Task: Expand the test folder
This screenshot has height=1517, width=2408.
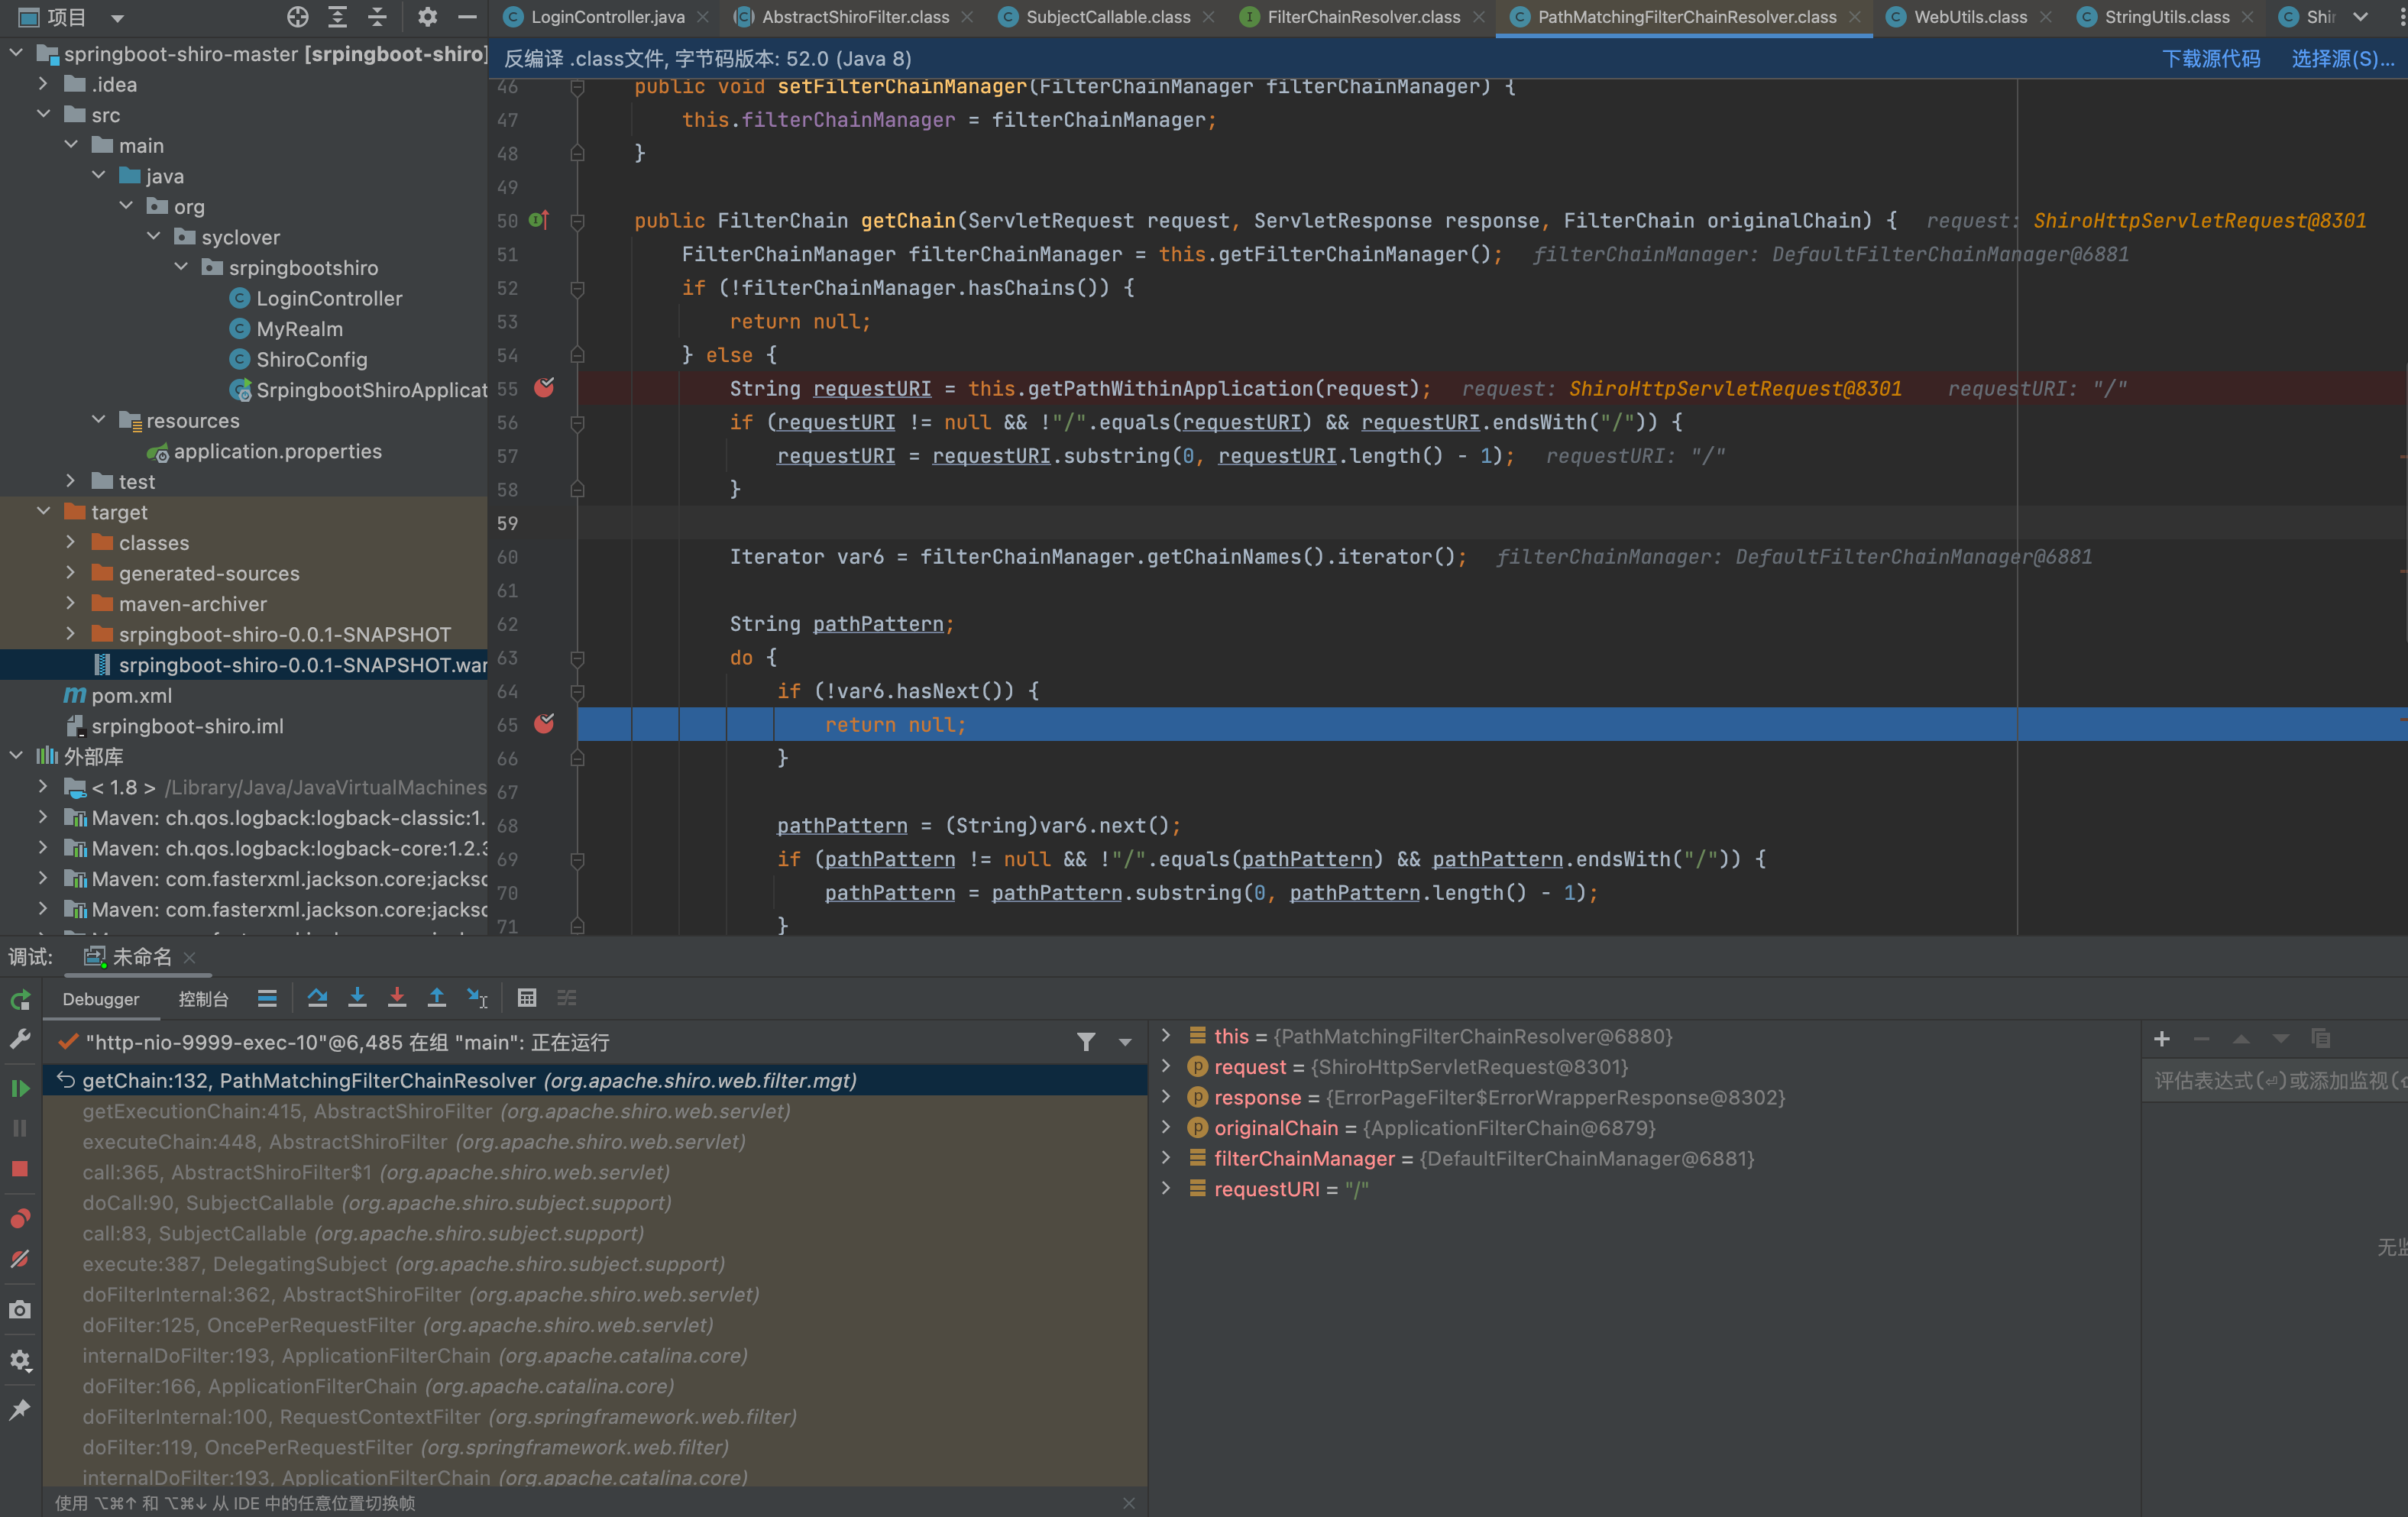Action: (70, 481)
